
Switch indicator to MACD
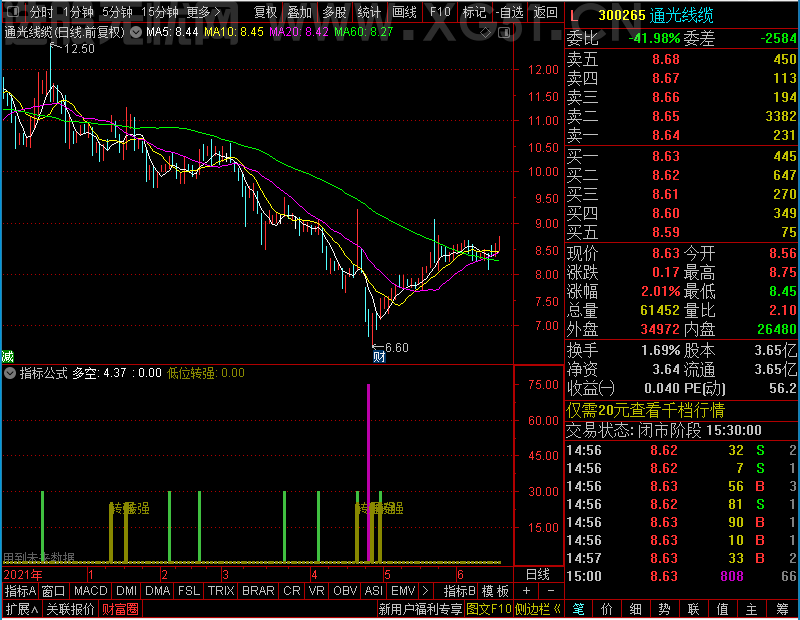91,591
